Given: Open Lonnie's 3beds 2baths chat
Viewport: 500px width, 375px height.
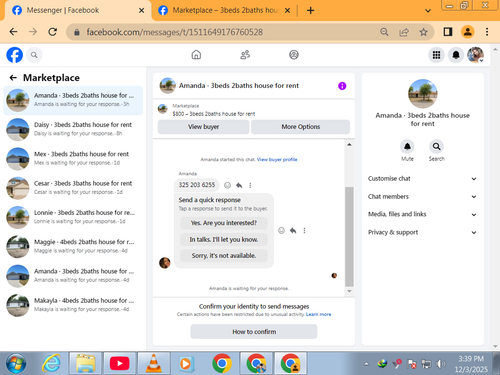Looking at the screenshot, I should pos(73,217).
